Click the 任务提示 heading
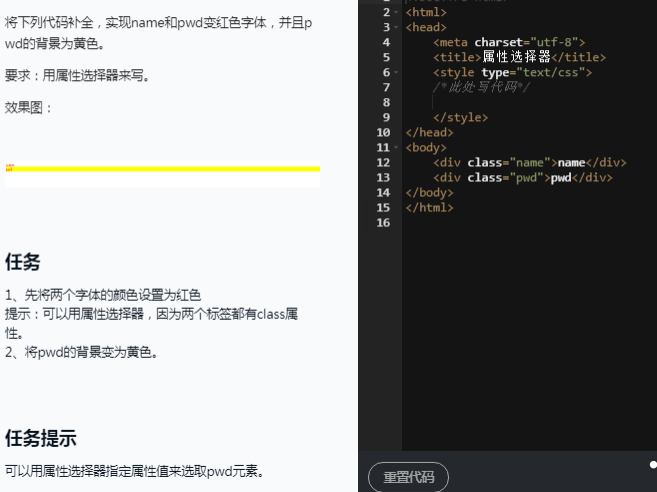 coord(41,439)
